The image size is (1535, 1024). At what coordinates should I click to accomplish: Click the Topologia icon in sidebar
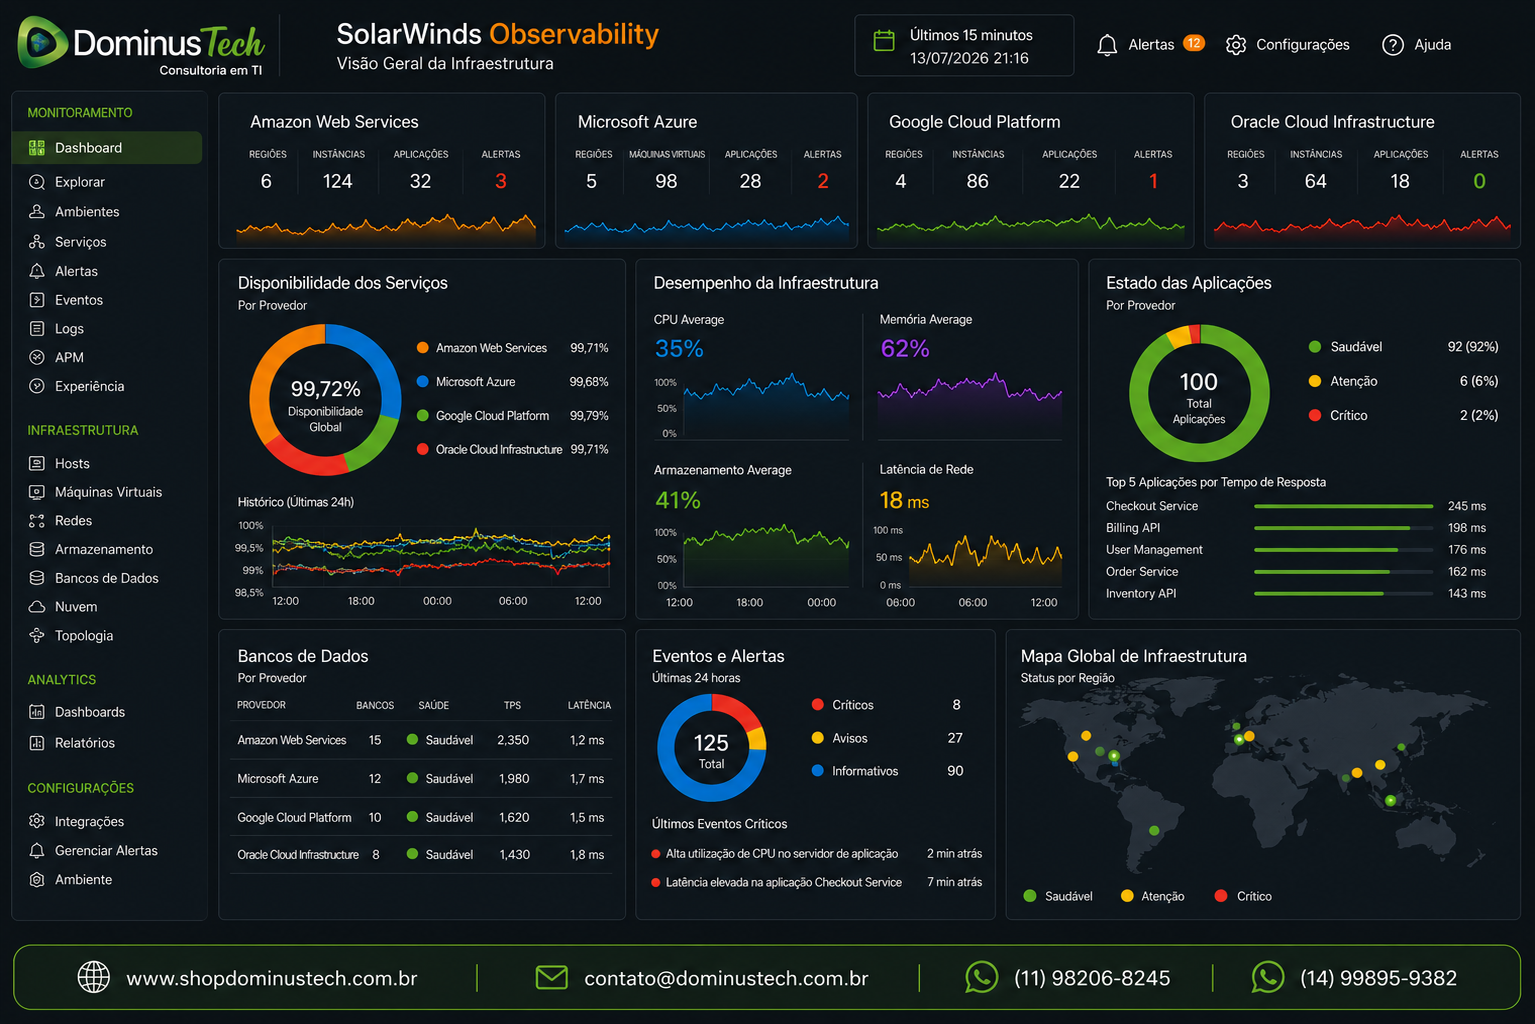[x=37, y=636]
